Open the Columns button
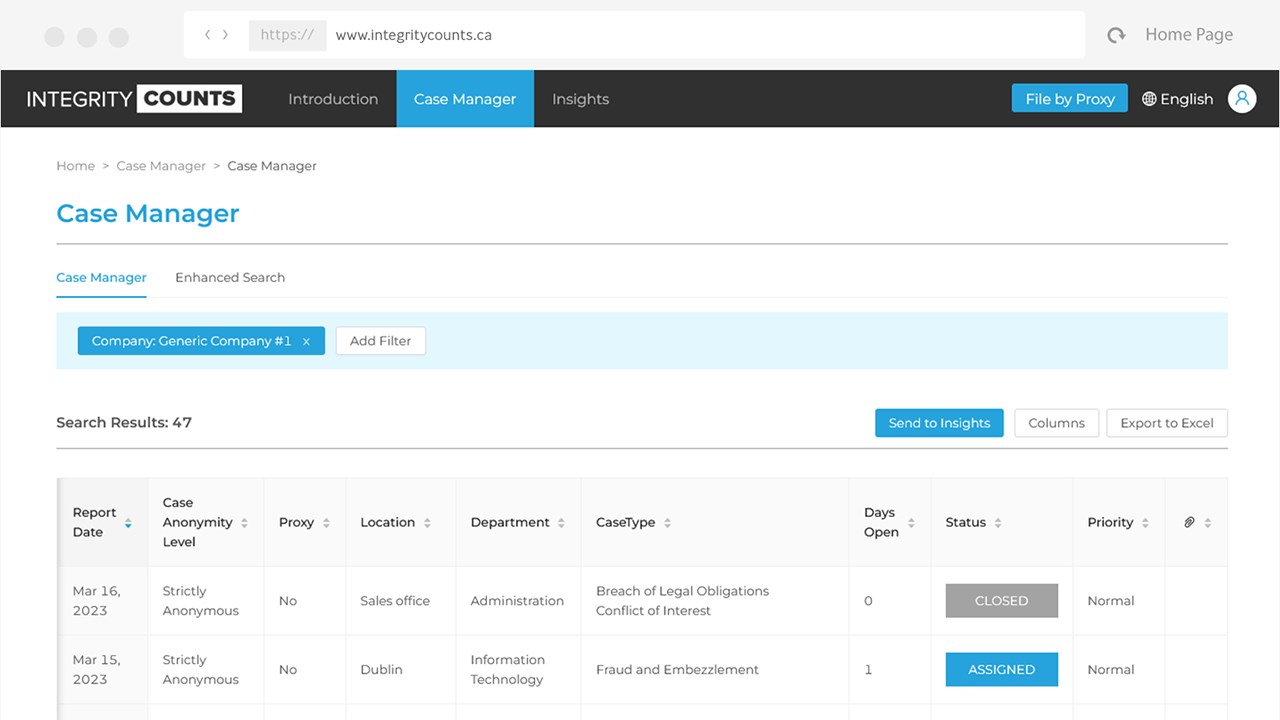The image size is (1280, 720). (1056, 423)
